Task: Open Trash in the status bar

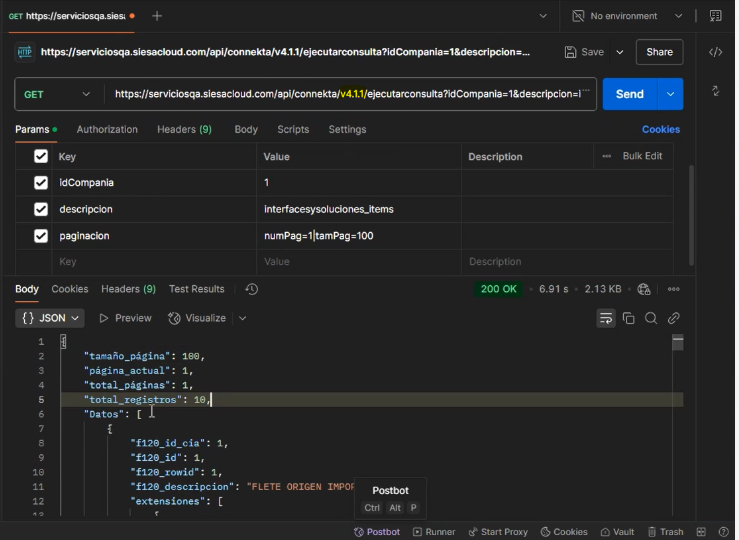Action: click(664, 532)
